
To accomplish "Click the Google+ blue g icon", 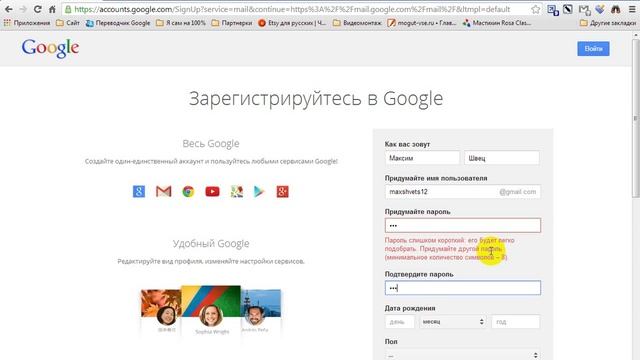I will tap(139, 191).
